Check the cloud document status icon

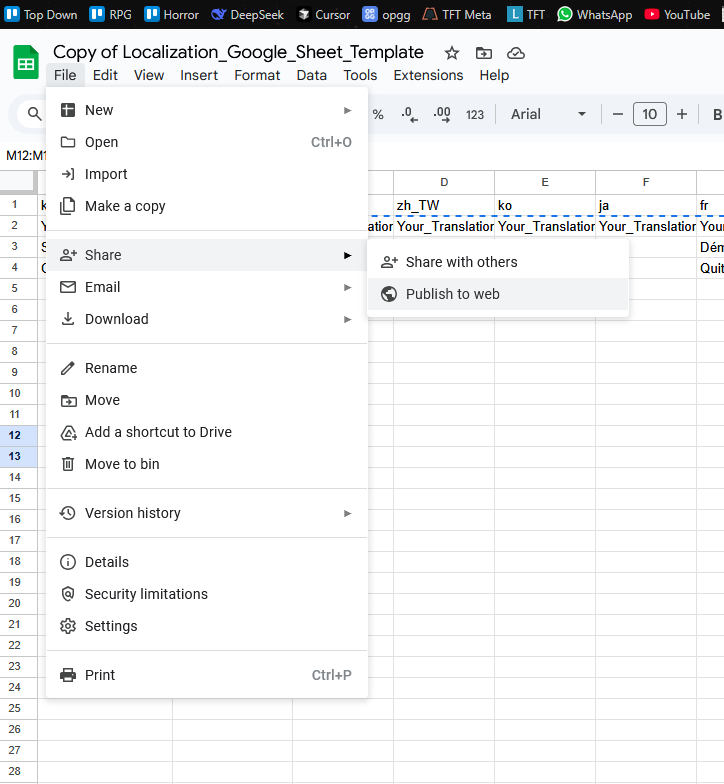(516, 53)
